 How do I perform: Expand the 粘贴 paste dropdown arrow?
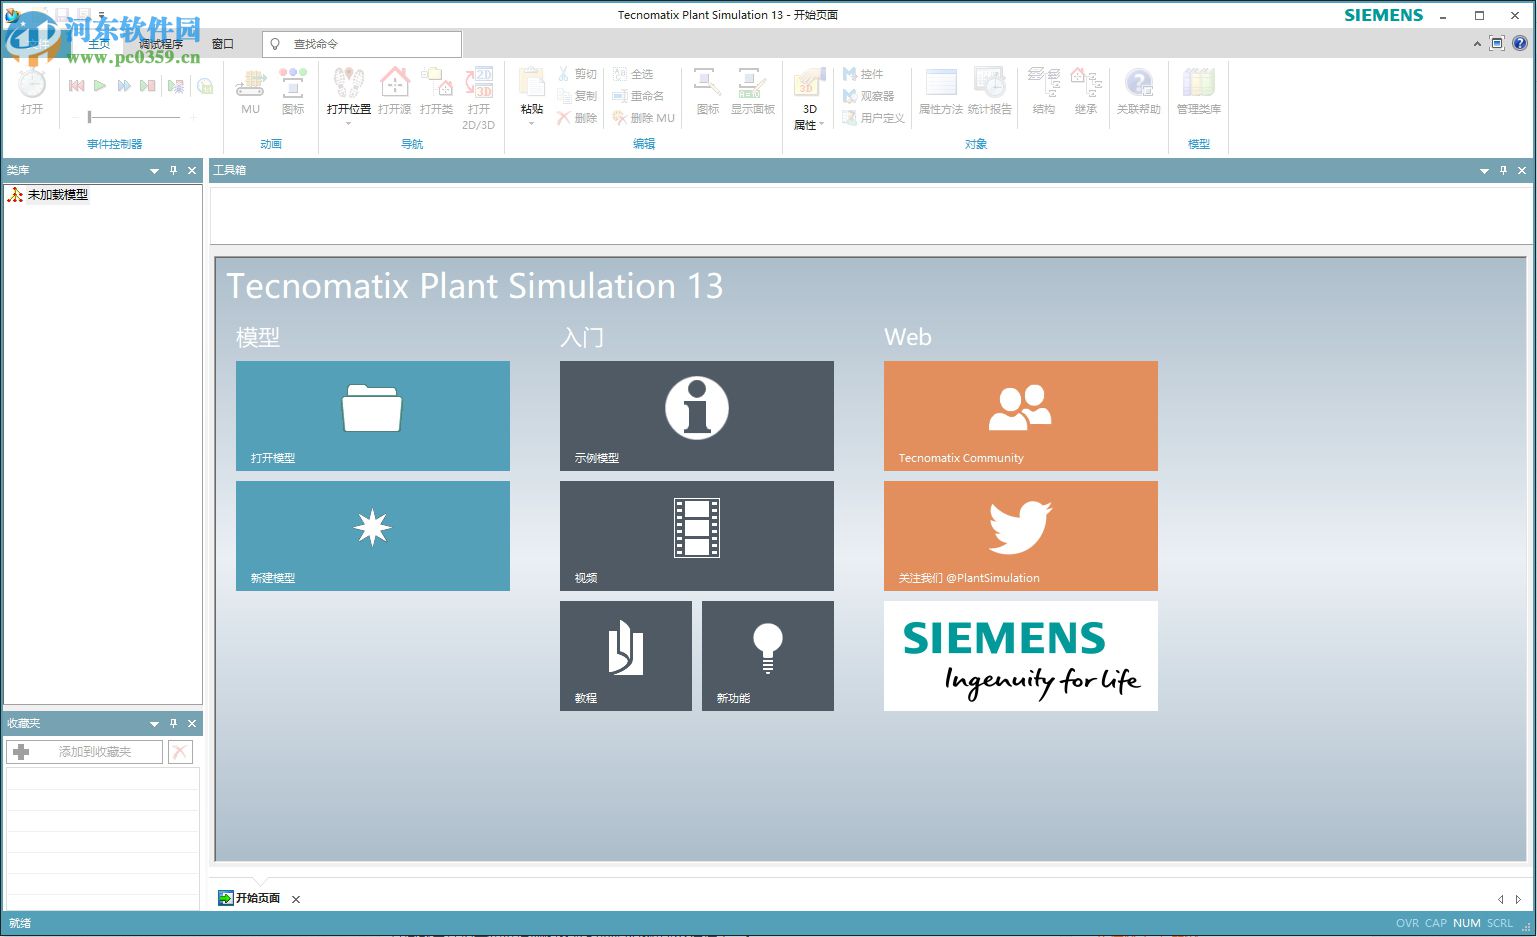point(532,123)
